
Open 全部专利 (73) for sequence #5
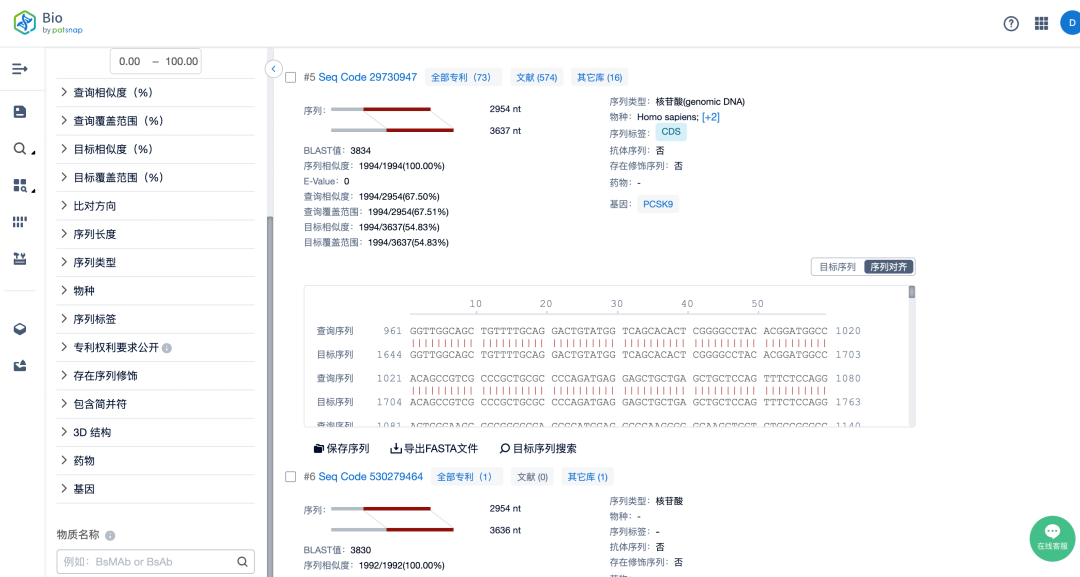pos(463,78)
